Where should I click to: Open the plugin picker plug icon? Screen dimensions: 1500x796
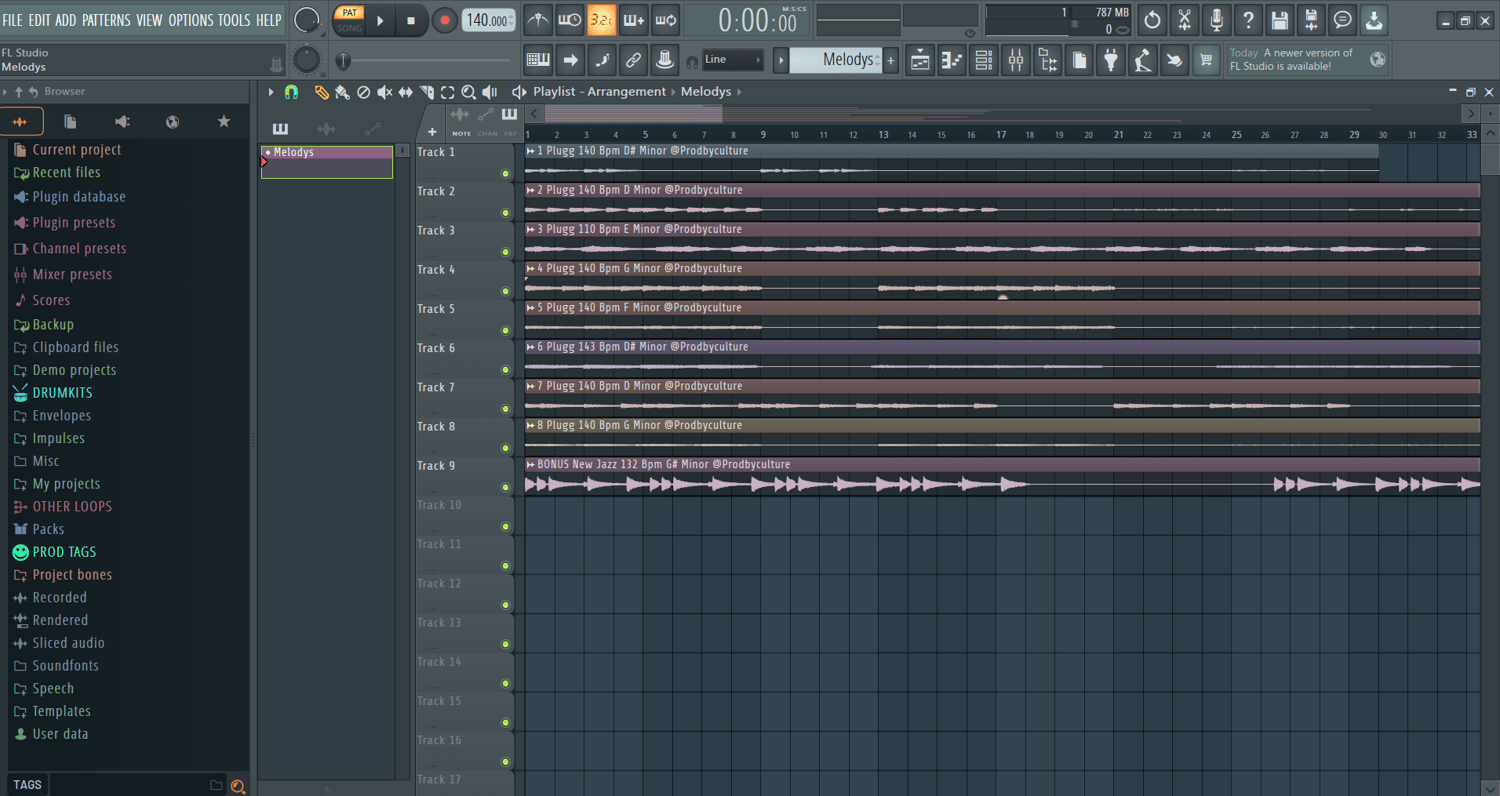click(x=1111, y=60)
